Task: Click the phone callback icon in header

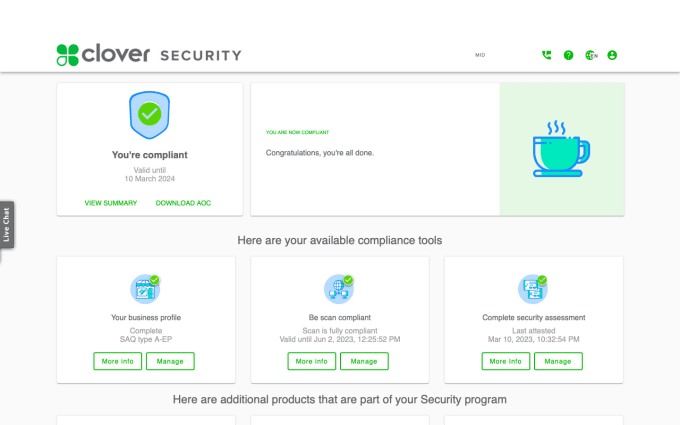Action: coord(546,55)
